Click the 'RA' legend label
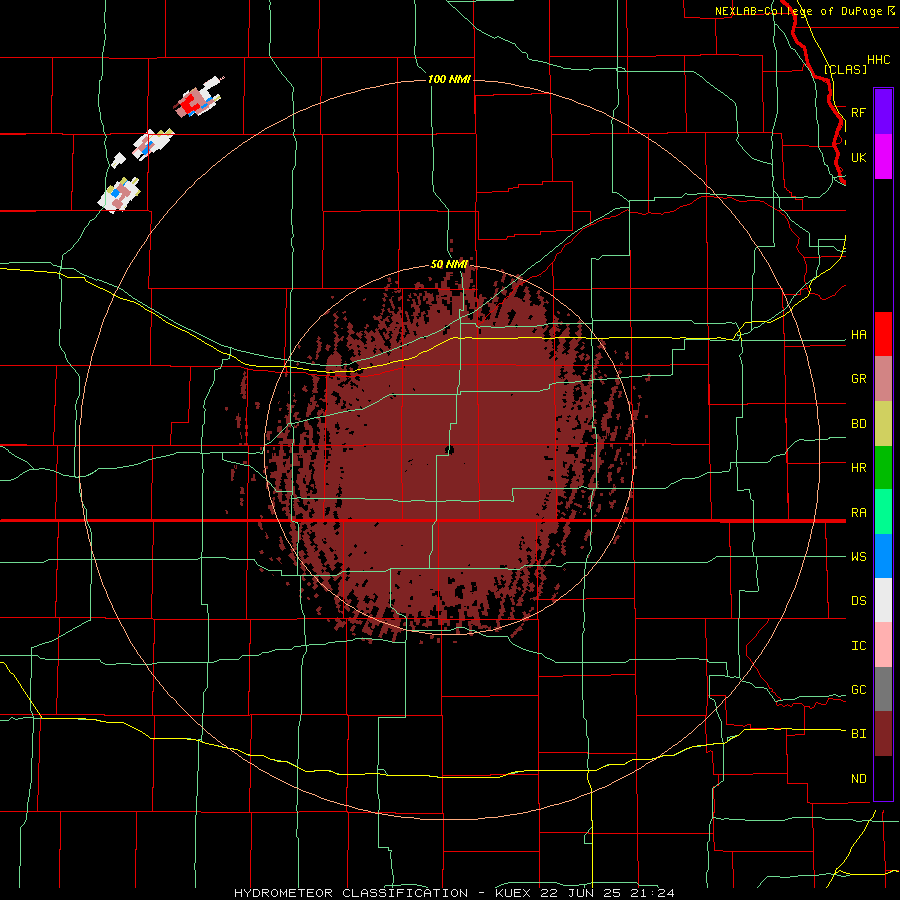The width and height of the screenshot is (900, 900). click(858, 513)
